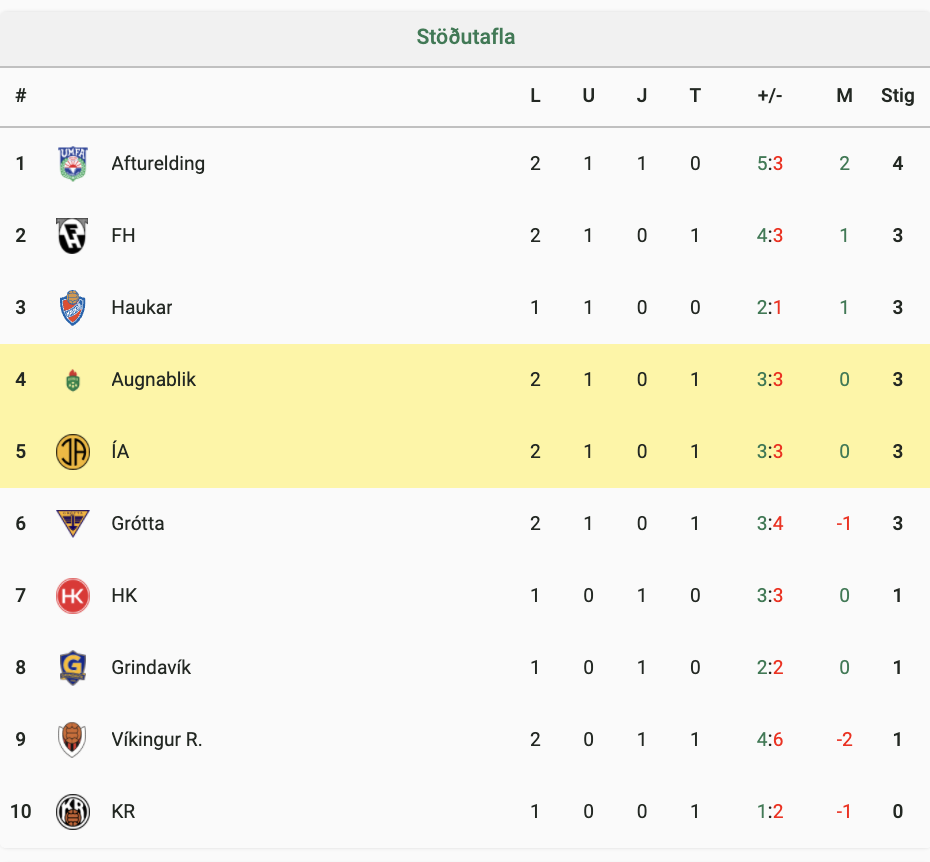
Task: Click the KR club logo
Action: (73, 812)
